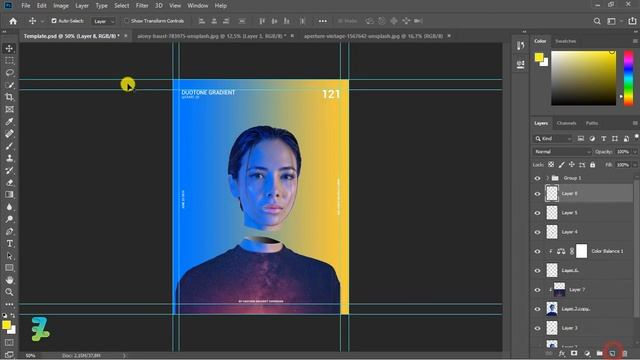The image size is (640, 360).
Task: Toggle visibility of Layer 4
Action: tap(537, 232)
